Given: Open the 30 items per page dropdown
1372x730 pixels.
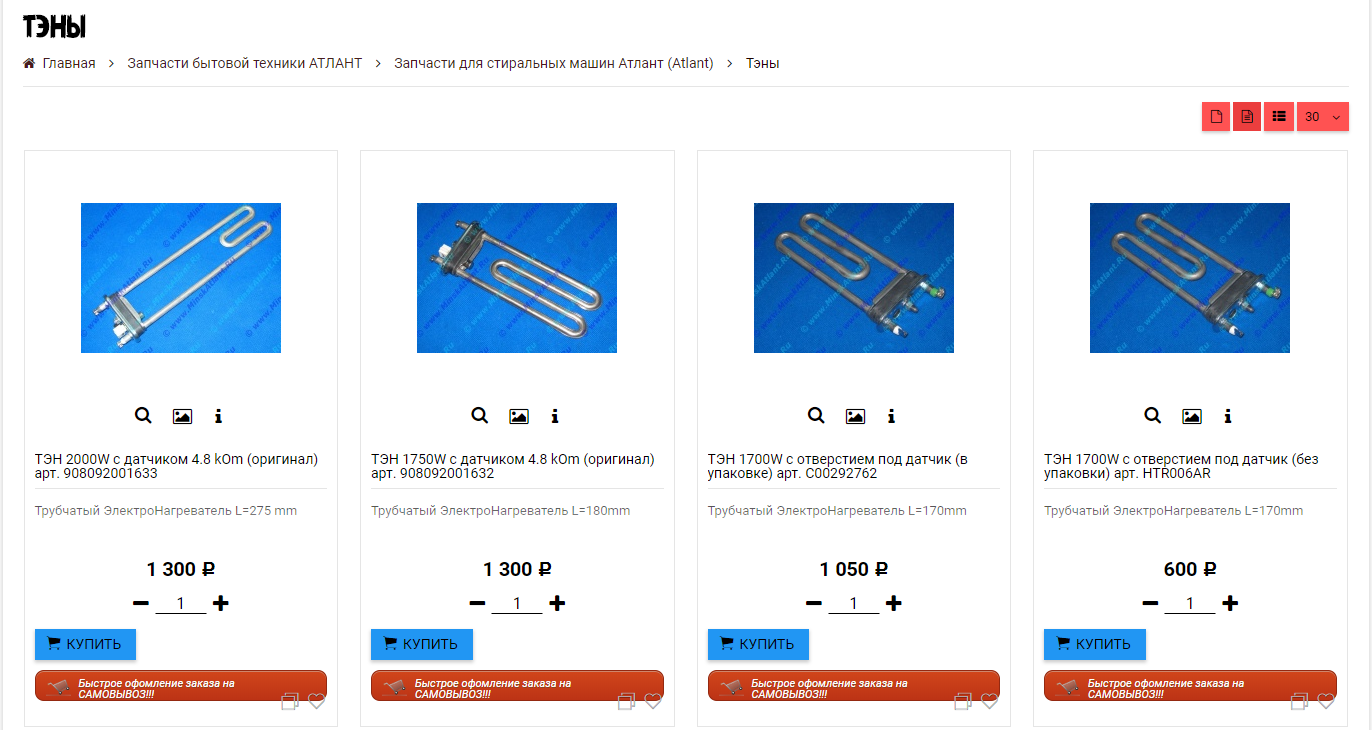Looking at the screenshot, I should coord(1322,117).
